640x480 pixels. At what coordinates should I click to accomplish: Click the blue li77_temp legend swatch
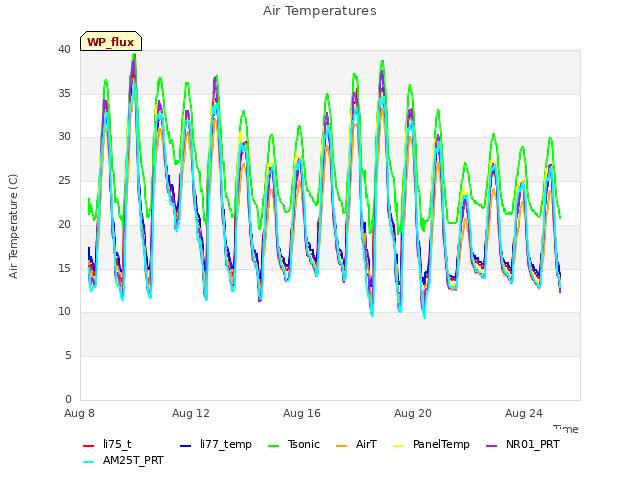tap(185, 446)
